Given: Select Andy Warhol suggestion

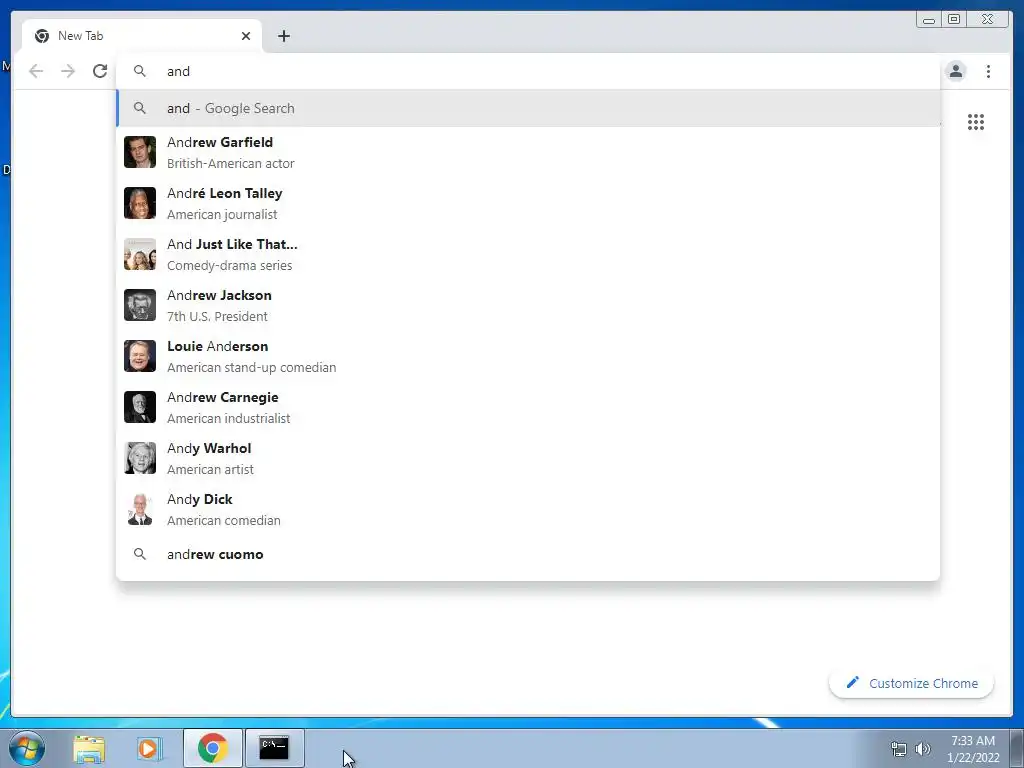Looking at the screenshot, I should (528, 458).
